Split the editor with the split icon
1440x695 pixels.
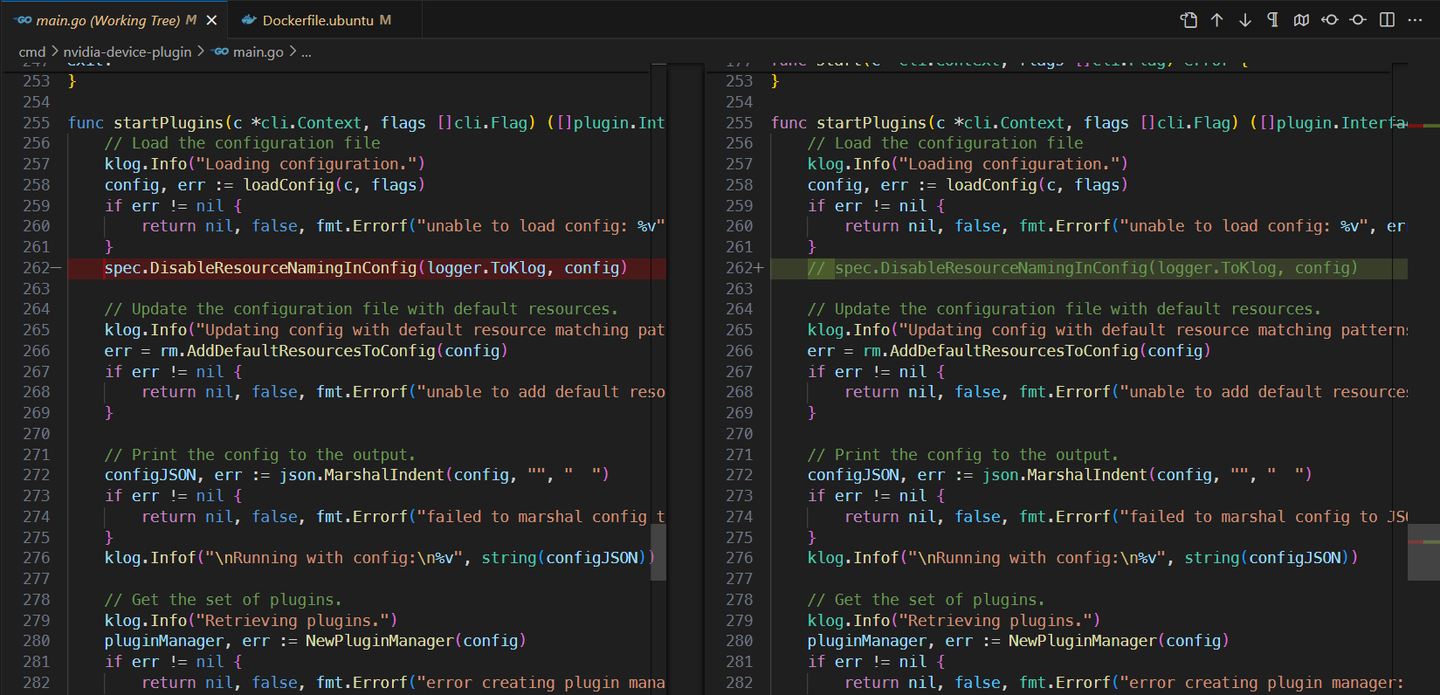(1387, 20)
